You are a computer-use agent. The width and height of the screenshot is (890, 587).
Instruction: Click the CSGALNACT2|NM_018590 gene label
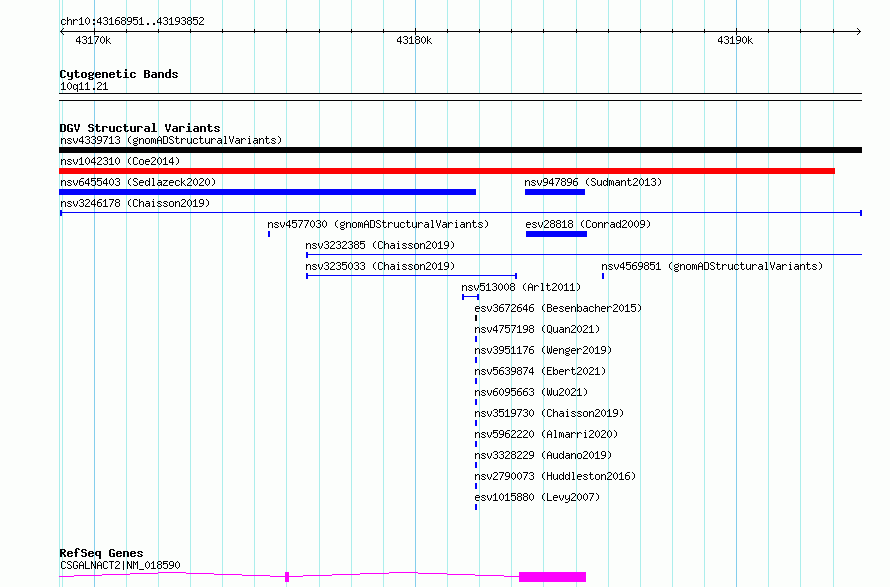(120, 565)
